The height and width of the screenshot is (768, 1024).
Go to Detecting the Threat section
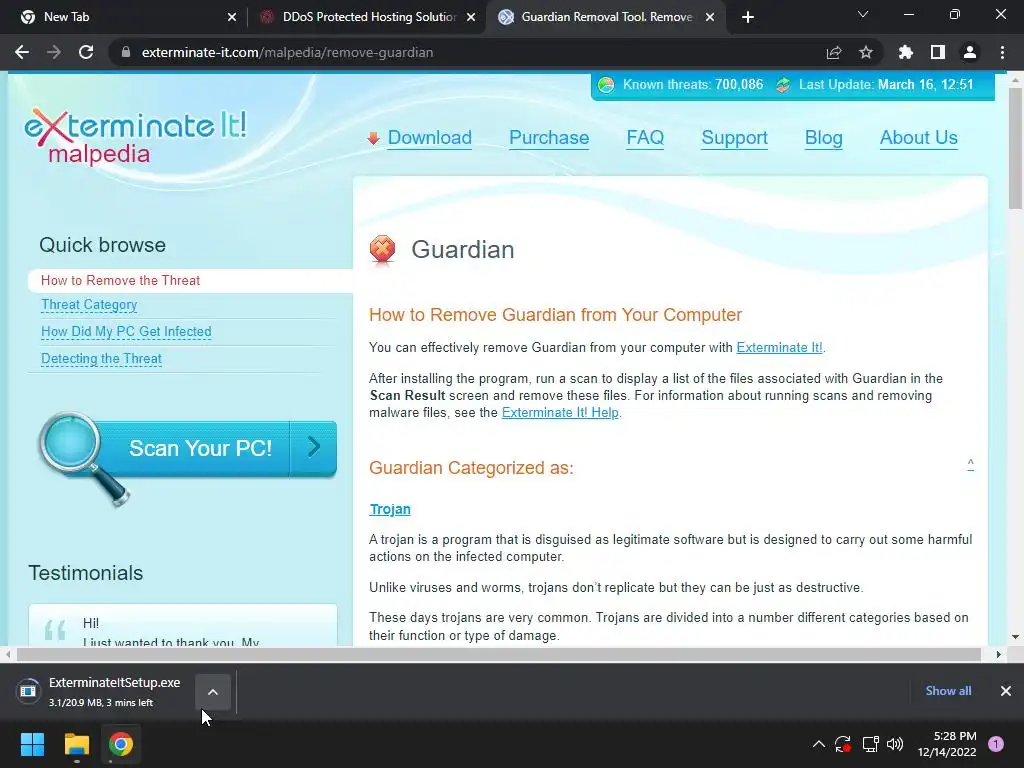101,359
